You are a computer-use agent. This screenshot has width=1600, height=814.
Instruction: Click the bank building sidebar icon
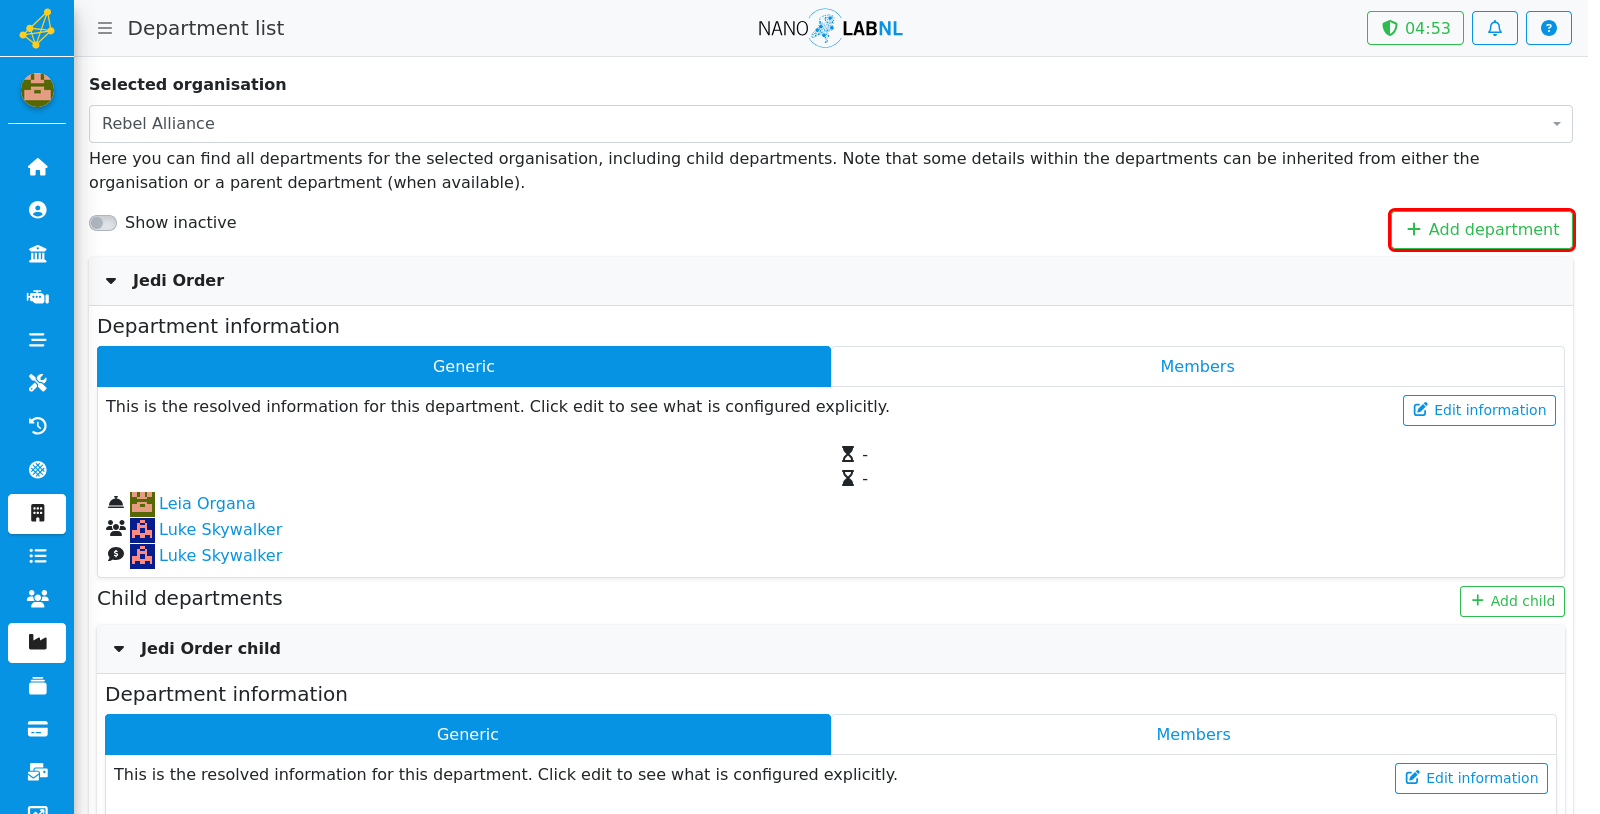click(x=37, y=253)
